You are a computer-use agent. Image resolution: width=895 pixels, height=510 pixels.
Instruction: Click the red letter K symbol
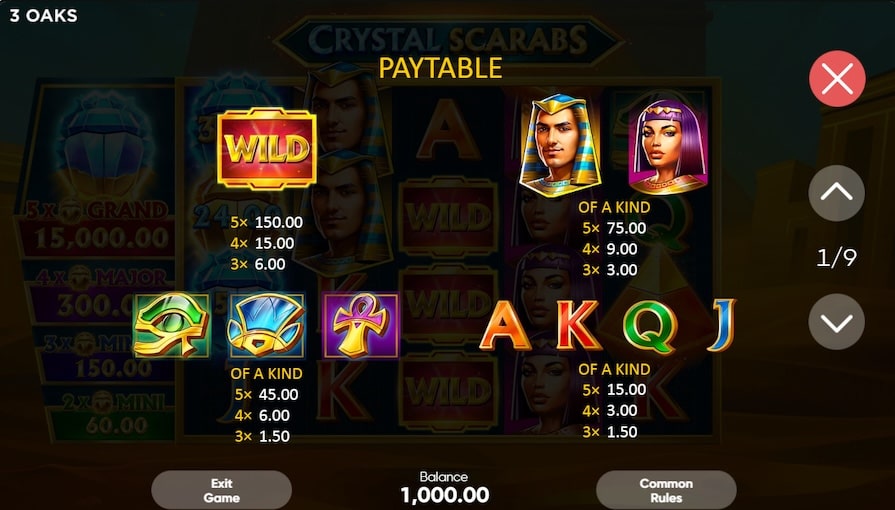(578, 325)
